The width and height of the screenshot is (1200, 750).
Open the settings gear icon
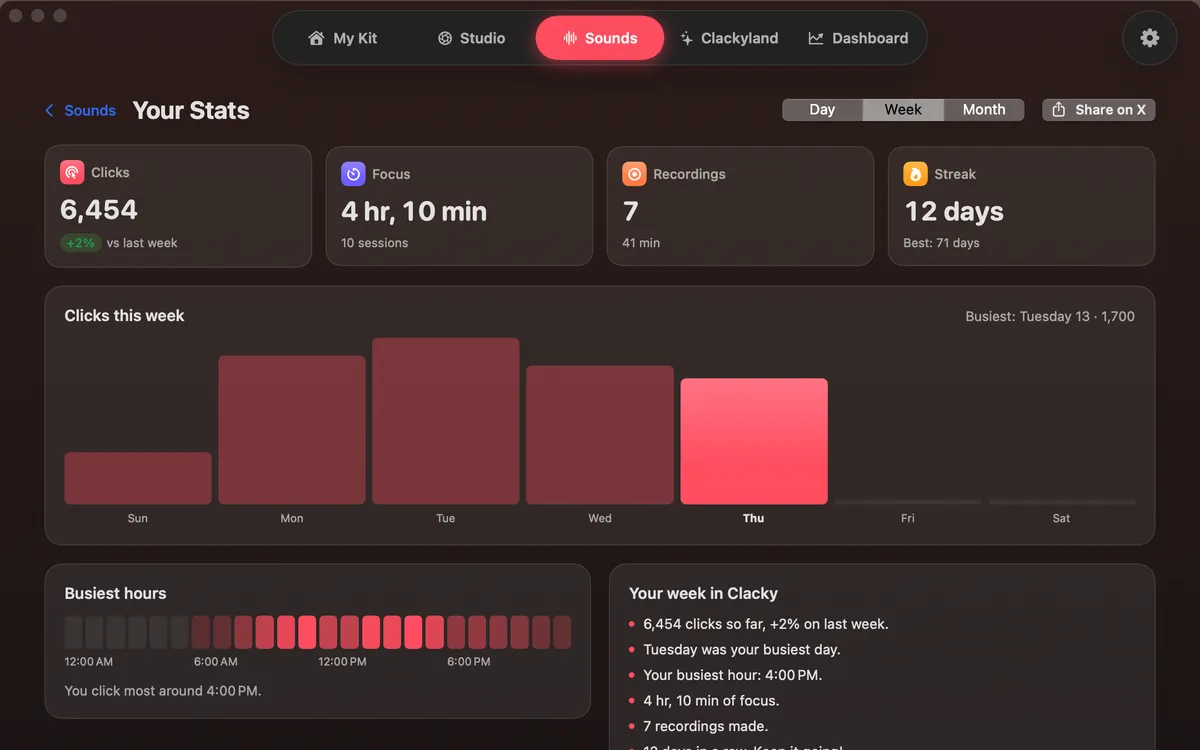click(1150, 38)
